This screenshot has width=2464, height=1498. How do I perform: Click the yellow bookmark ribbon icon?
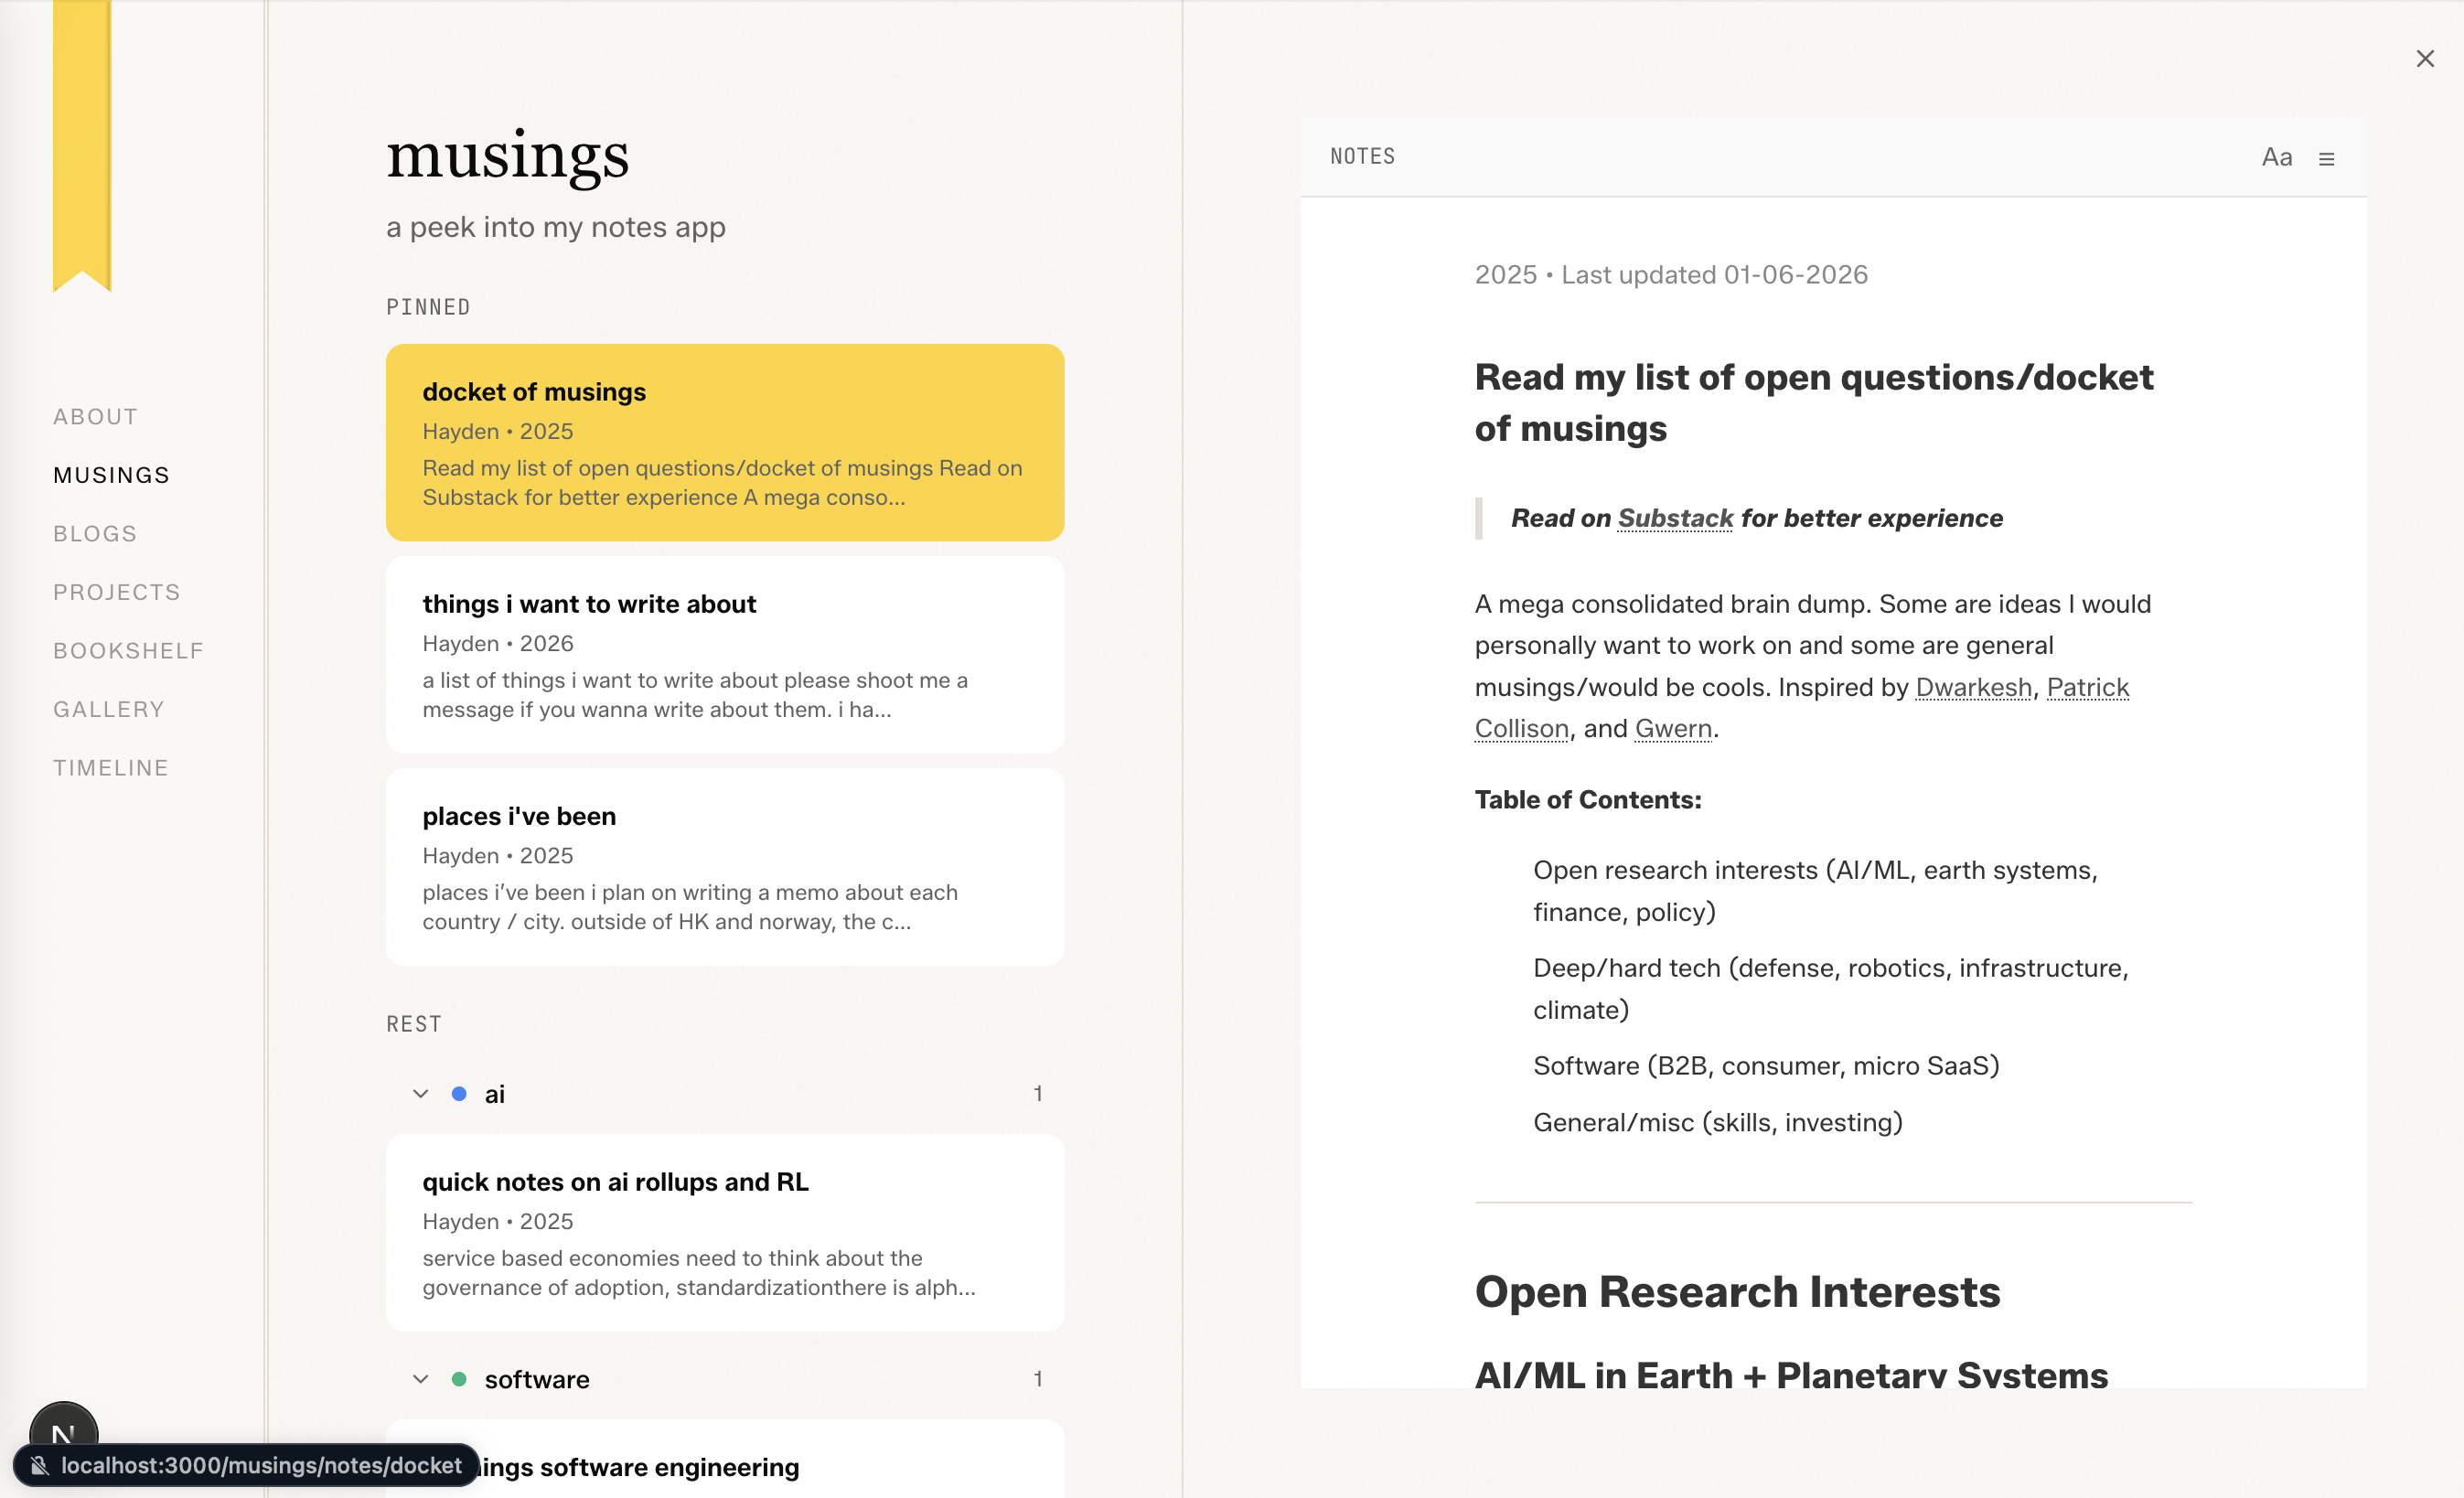(82, 140)
